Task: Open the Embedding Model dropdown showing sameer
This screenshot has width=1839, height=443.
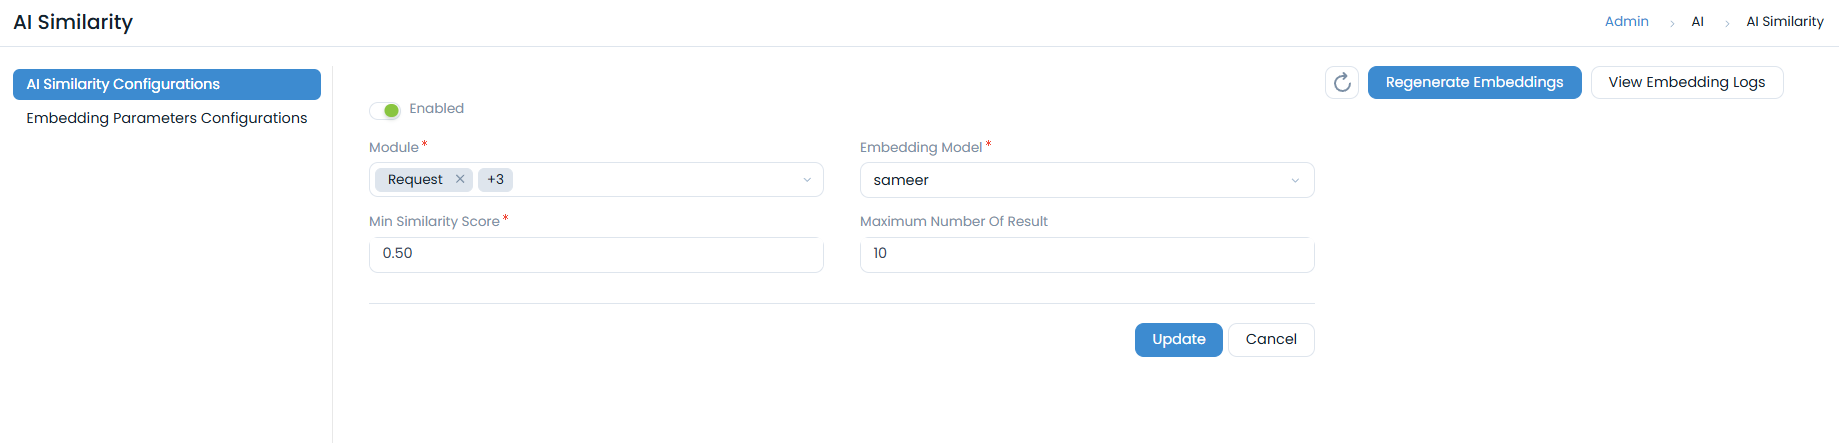Action: pyautogui.click(x=1070, y=180)
